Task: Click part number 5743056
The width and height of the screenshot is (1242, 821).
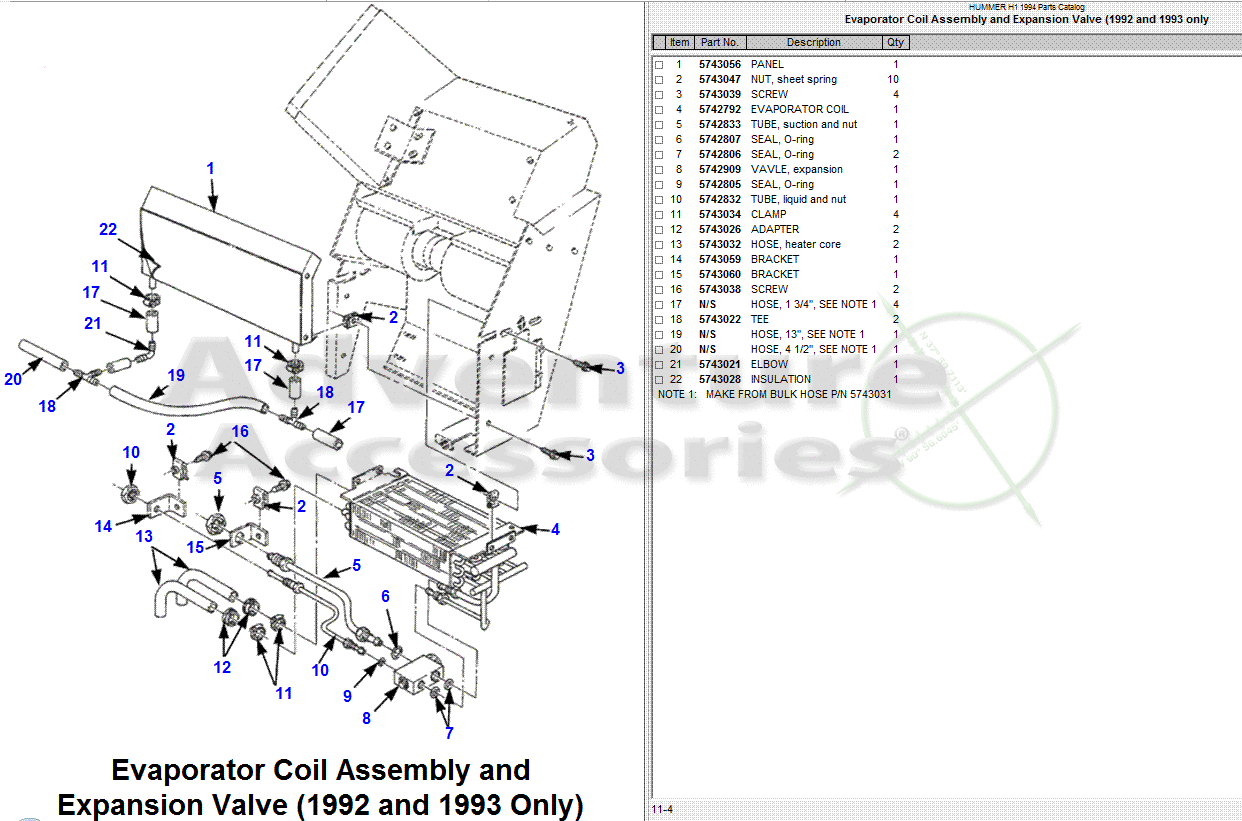Action: [720, 64]
